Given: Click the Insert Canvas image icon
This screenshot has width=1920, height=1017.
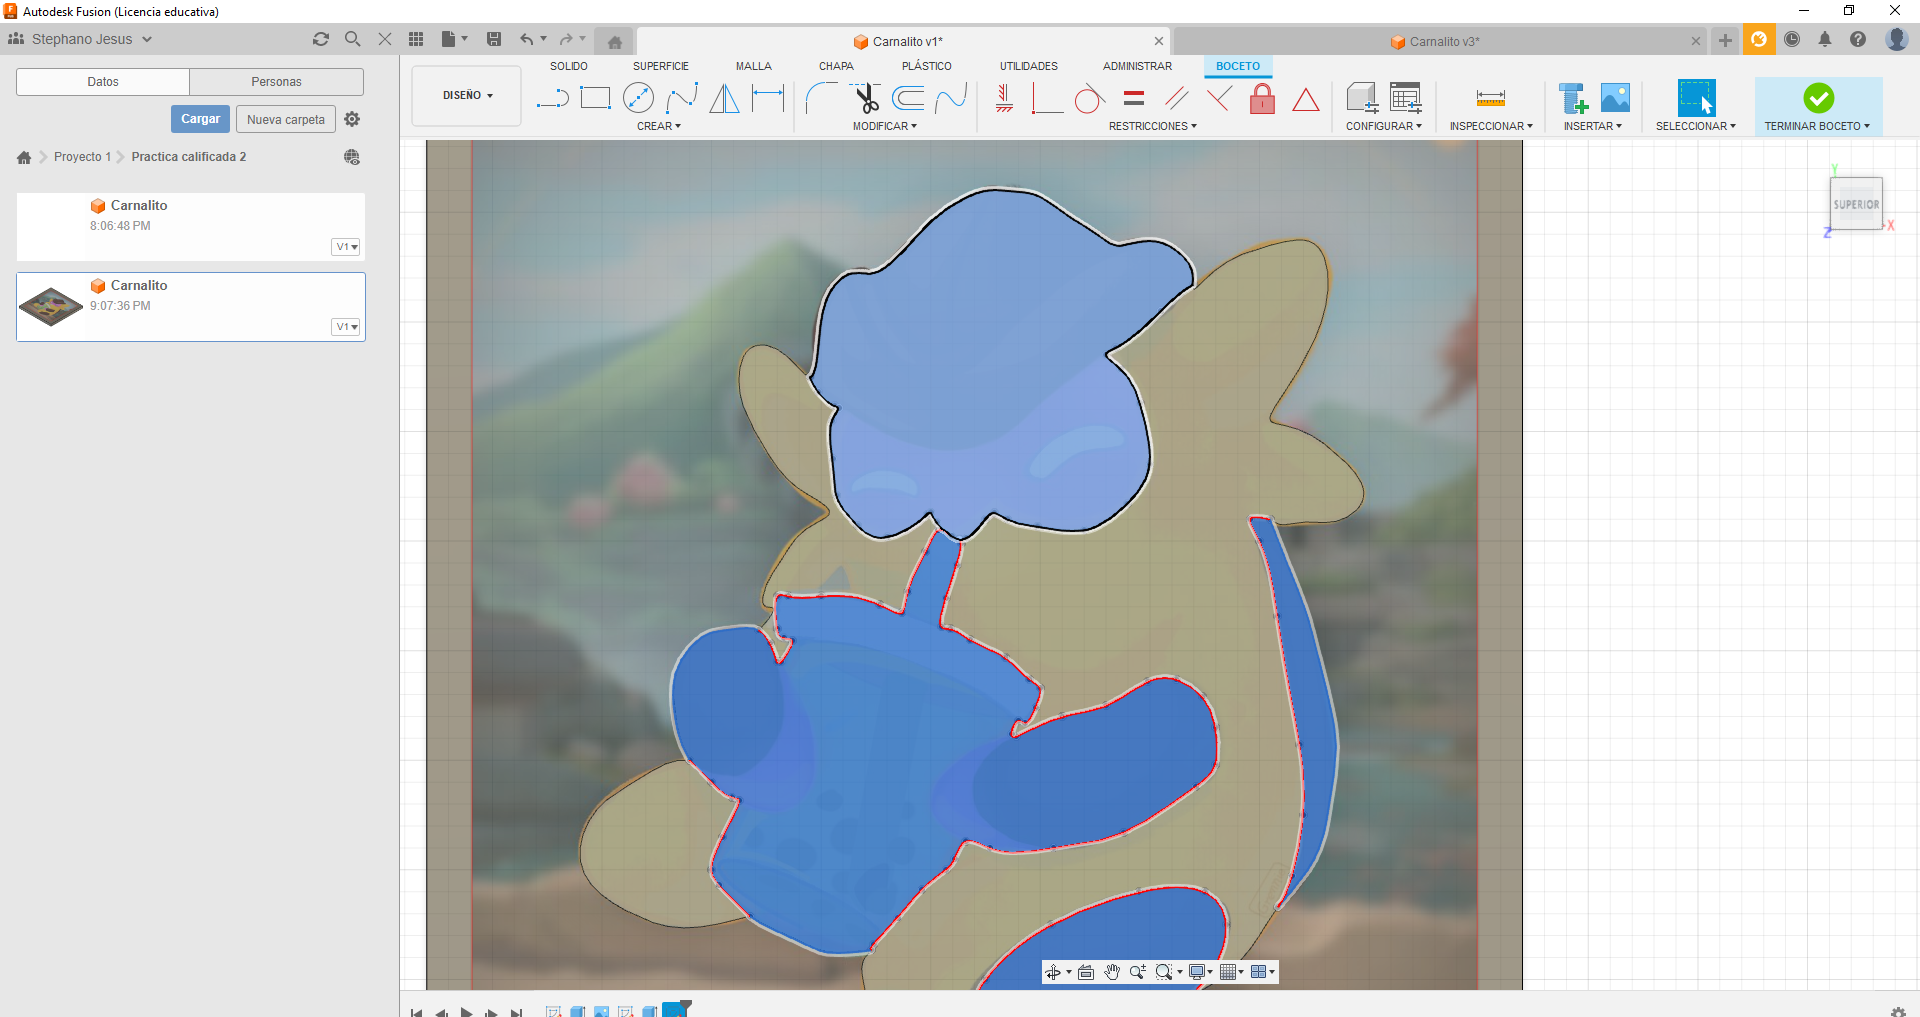Looking at the screenshot, I should pyautogui.click(x=1615, y=98).
